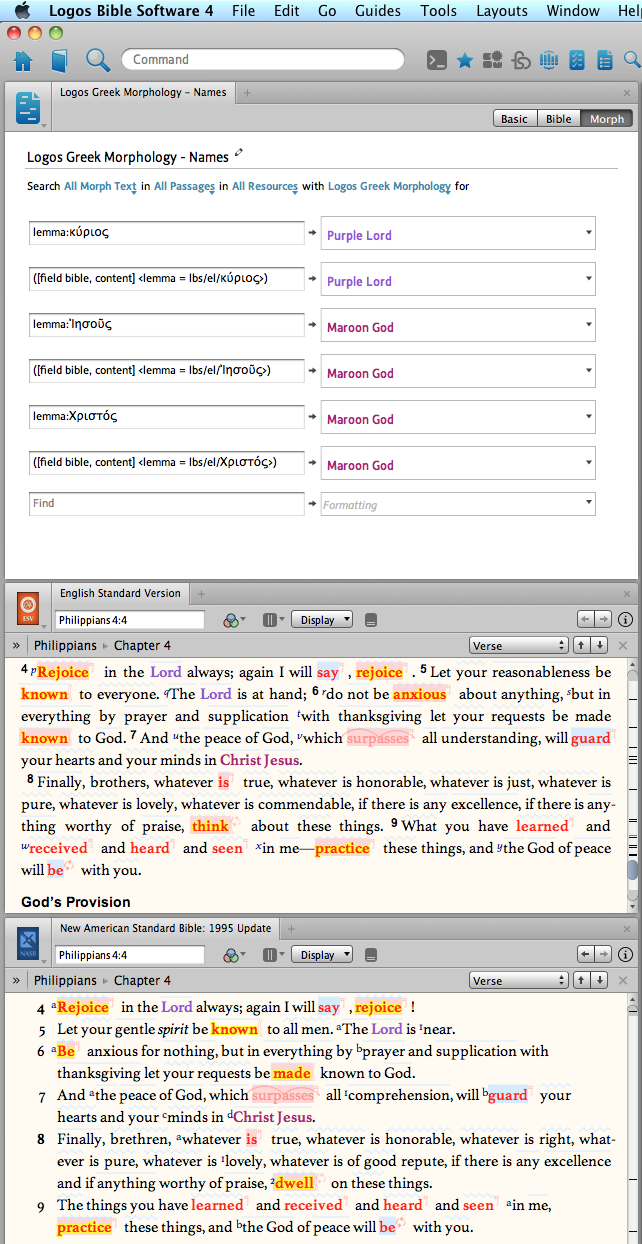Open the second Purple Lord formatting dropdown
642x1244 pixels.
[x=458, y=279]
